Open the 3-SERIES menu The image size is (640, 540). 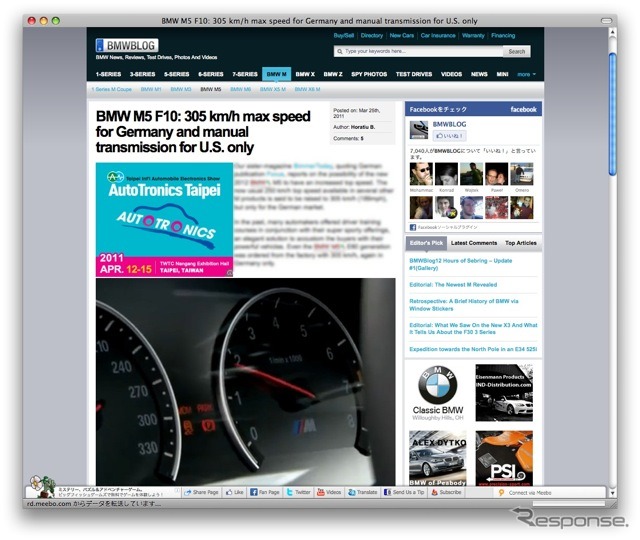pyautogui.click(x=142, y=74)
